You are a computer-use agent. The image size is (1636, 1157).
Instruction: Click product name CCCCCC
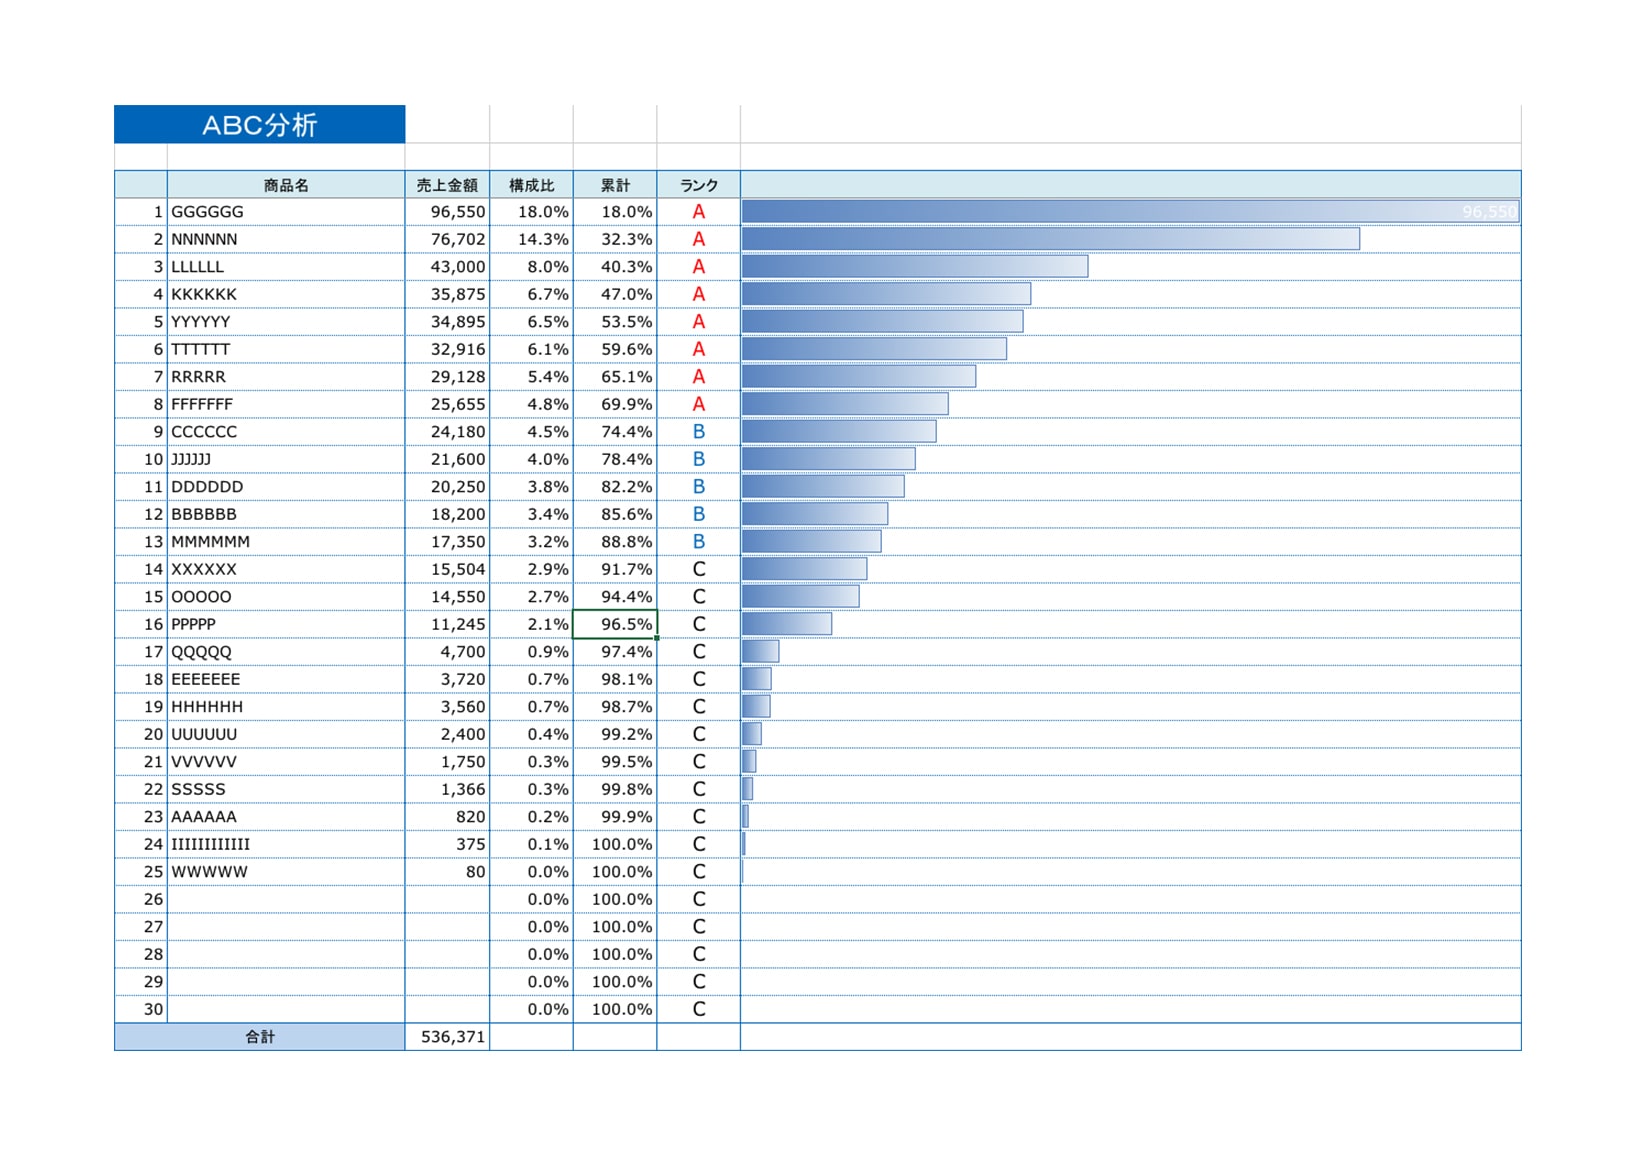pos(204,432)
